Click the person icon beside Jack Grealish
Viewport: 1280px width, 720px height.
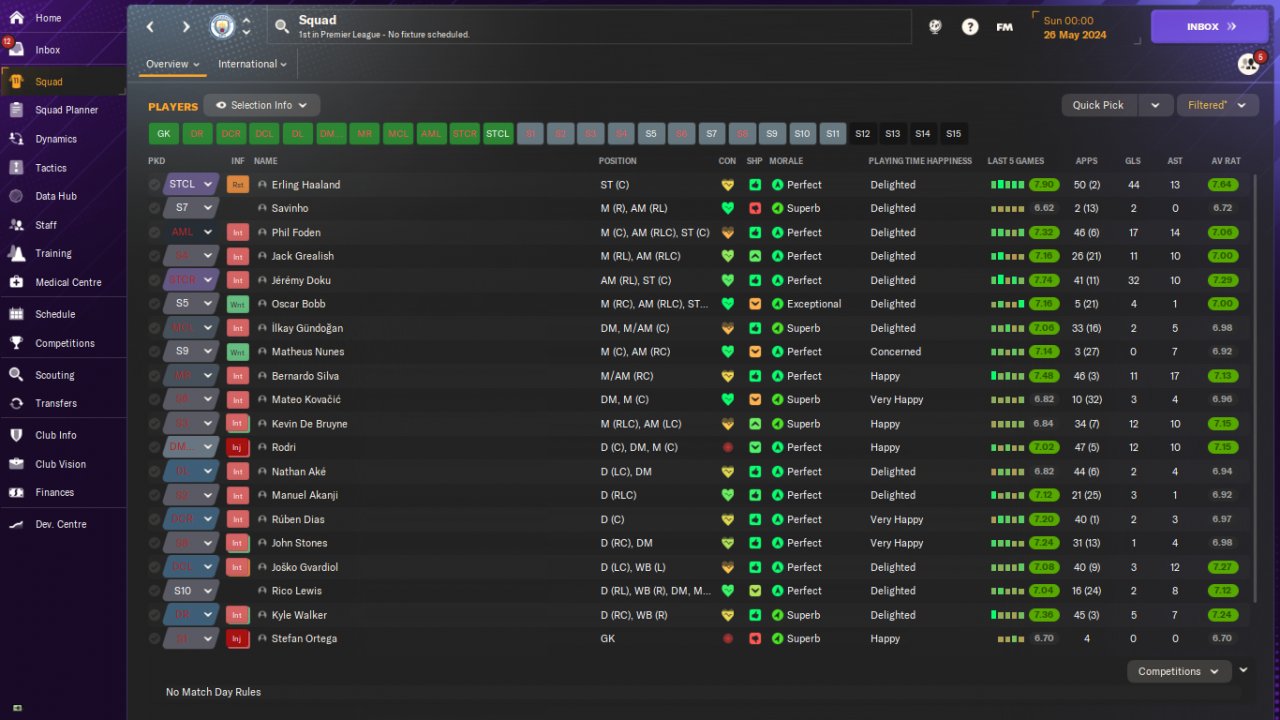click(x=262, y=257)
